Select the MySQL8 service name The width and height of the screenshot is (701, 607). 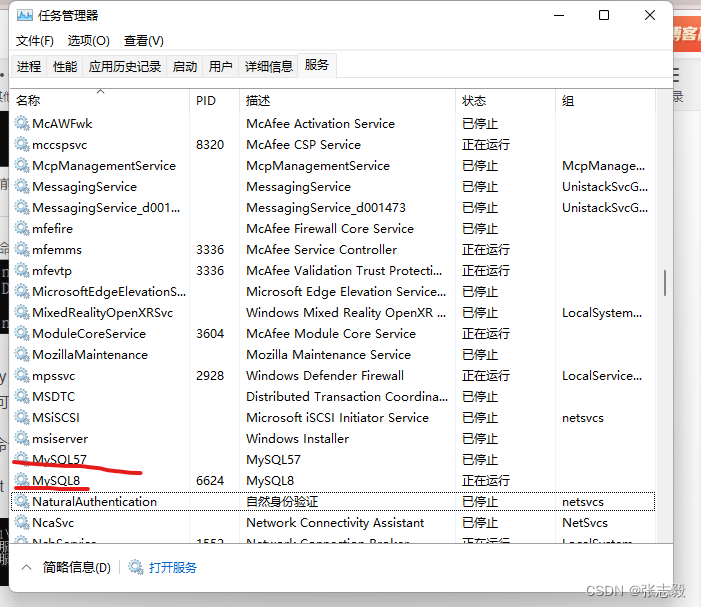click(x=56, y=481)
